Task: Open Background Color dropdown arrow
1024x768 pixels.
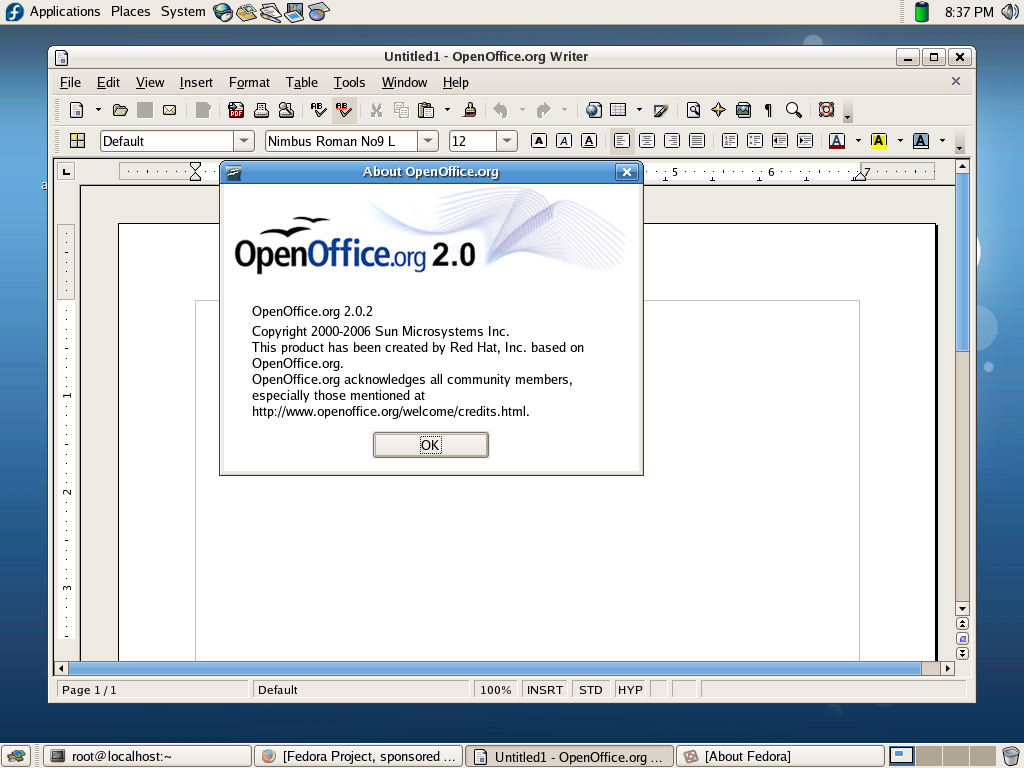Action: pyautogui.click(x=942, y=140)
